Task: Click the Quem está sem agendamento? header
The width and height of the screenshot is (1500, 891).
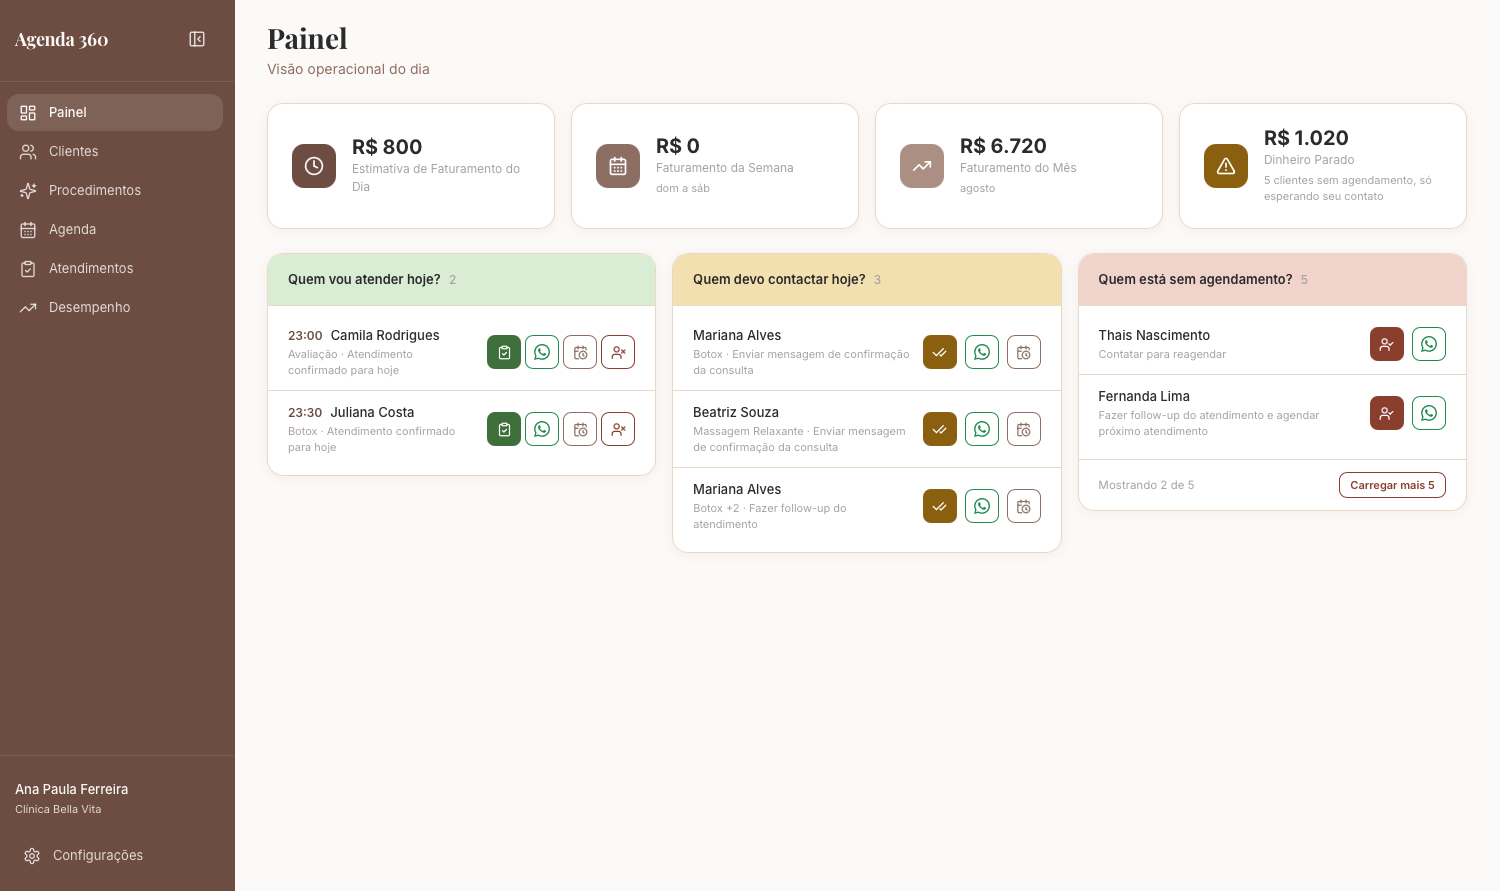Action: [1272, 280]
